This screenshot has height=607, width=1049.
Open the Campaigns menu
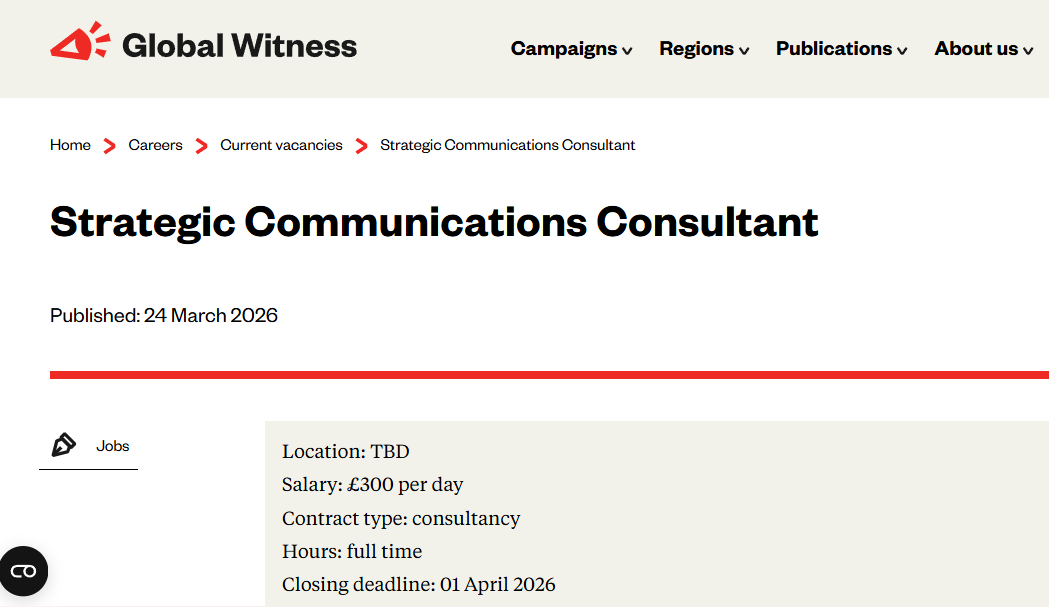[x=564, y=48]
